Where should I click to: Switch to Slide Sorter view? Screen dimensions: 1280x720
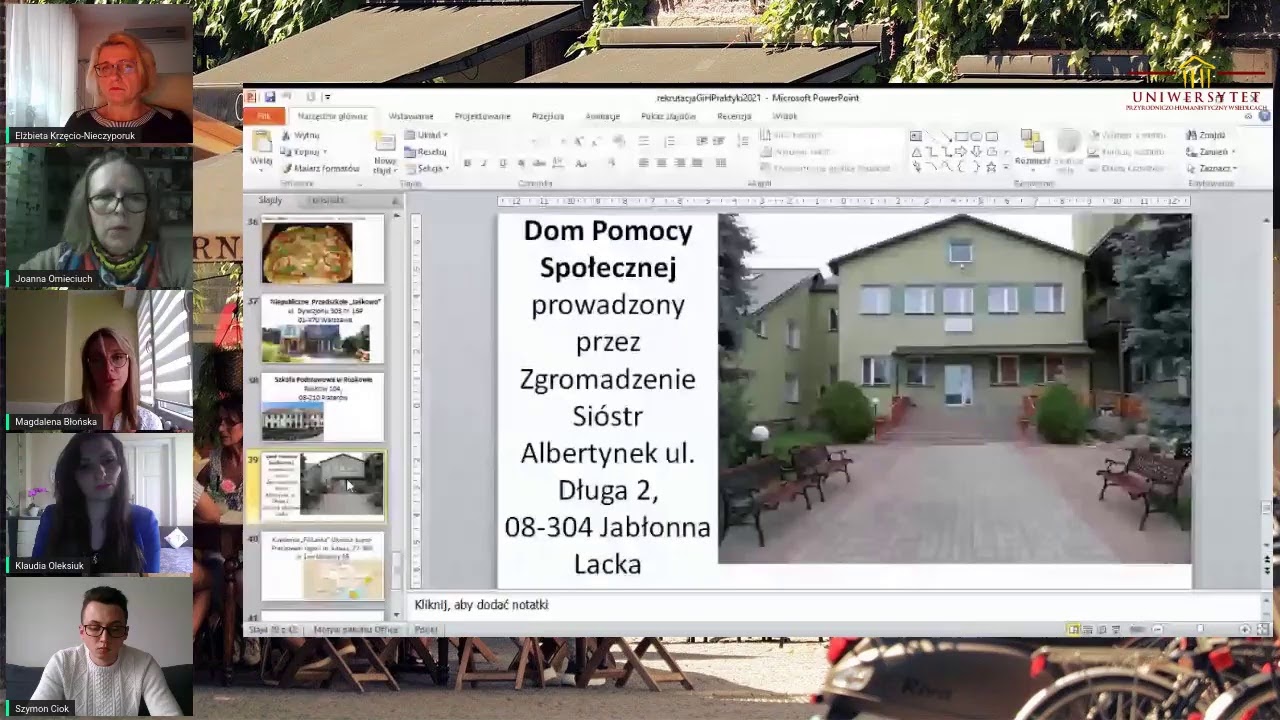pyautogui.click(x=1088, y=629)
